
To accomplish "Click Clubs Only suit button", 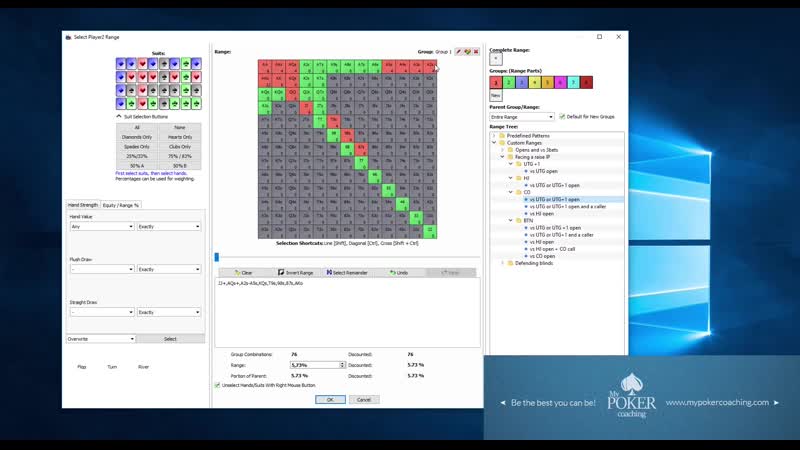I will (x=180, y=147).
